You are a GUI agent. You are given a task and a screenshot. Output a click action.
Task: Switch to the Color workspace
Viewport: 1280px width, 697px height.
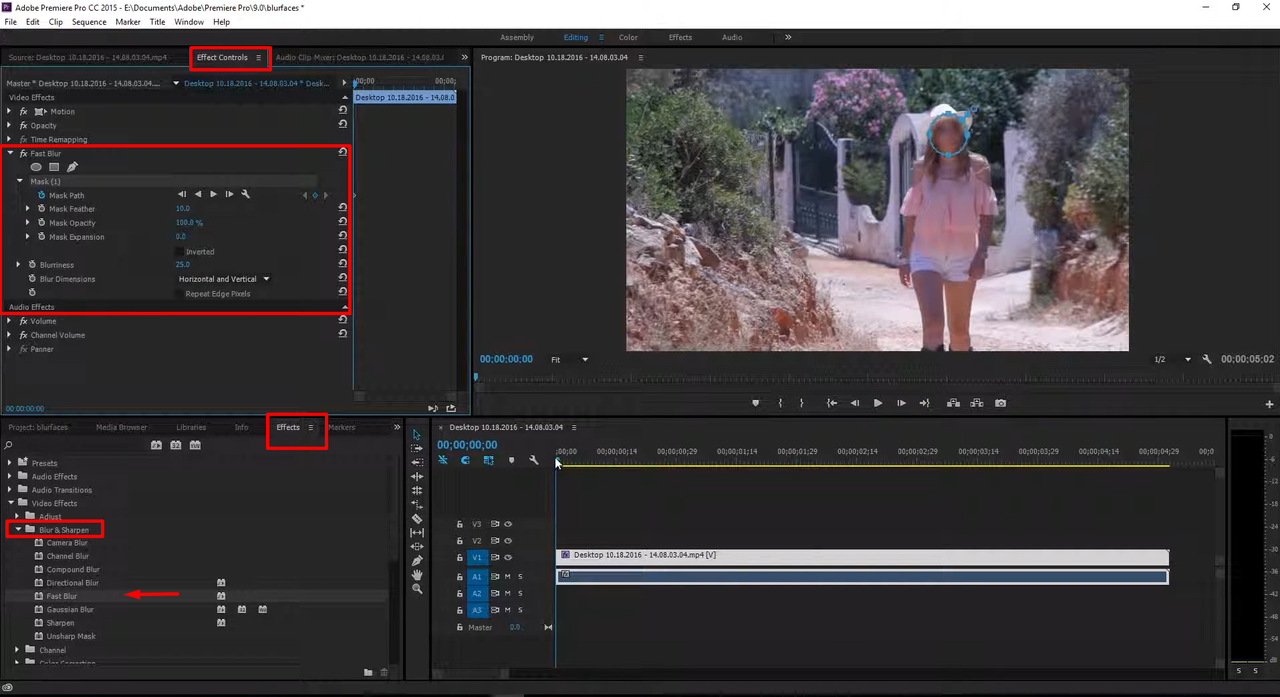click(628, 37)
